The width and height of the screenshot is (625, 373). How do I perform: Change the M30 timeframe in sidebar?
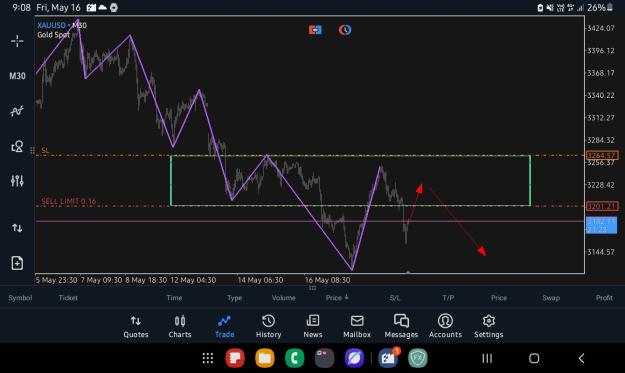pos(17,76)
